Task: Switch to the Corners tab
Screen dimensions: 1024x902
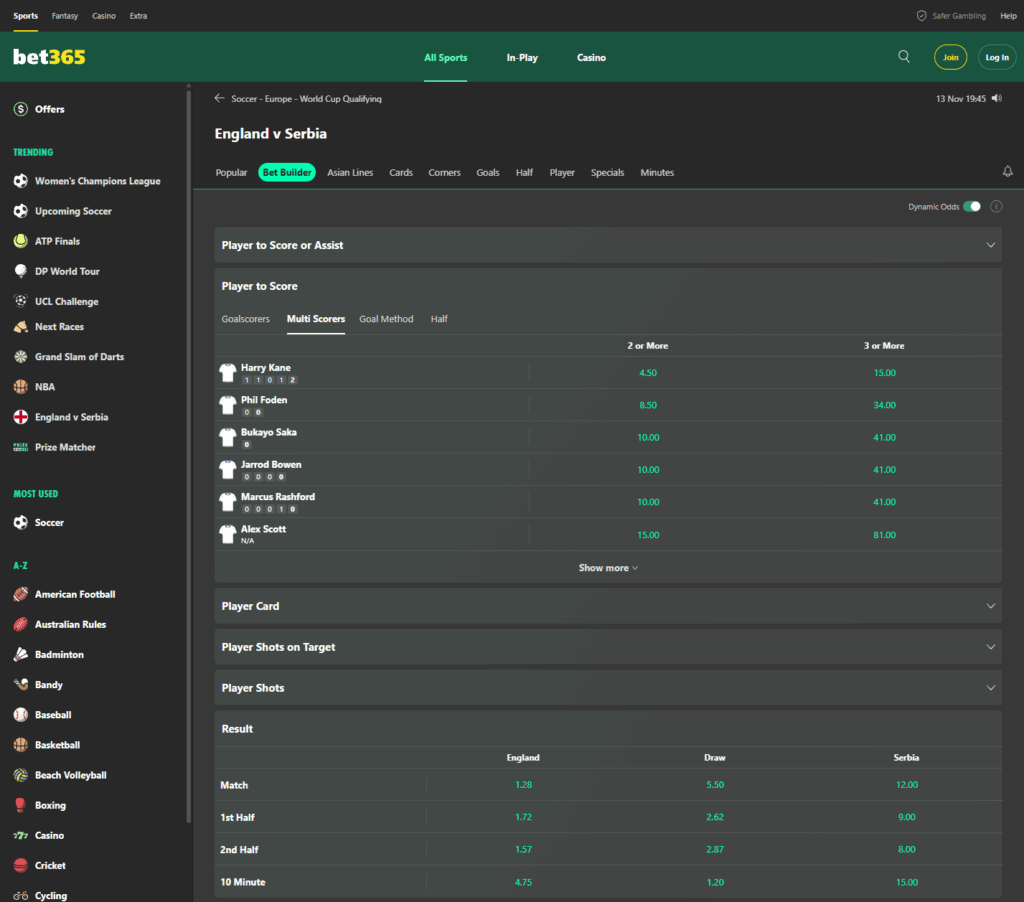Action: coord(444,172)
